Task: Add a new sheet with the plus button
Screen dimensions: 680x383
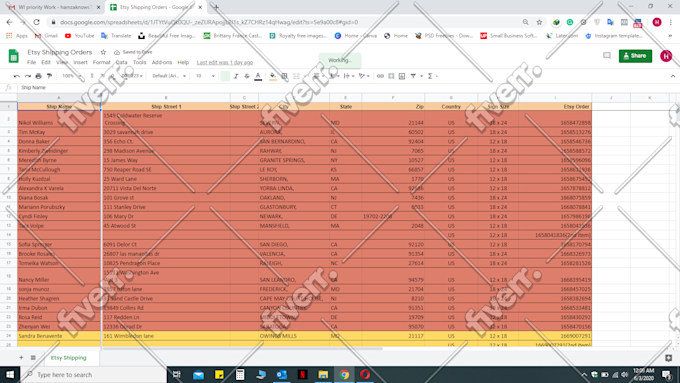Action: tap(21, 358)
